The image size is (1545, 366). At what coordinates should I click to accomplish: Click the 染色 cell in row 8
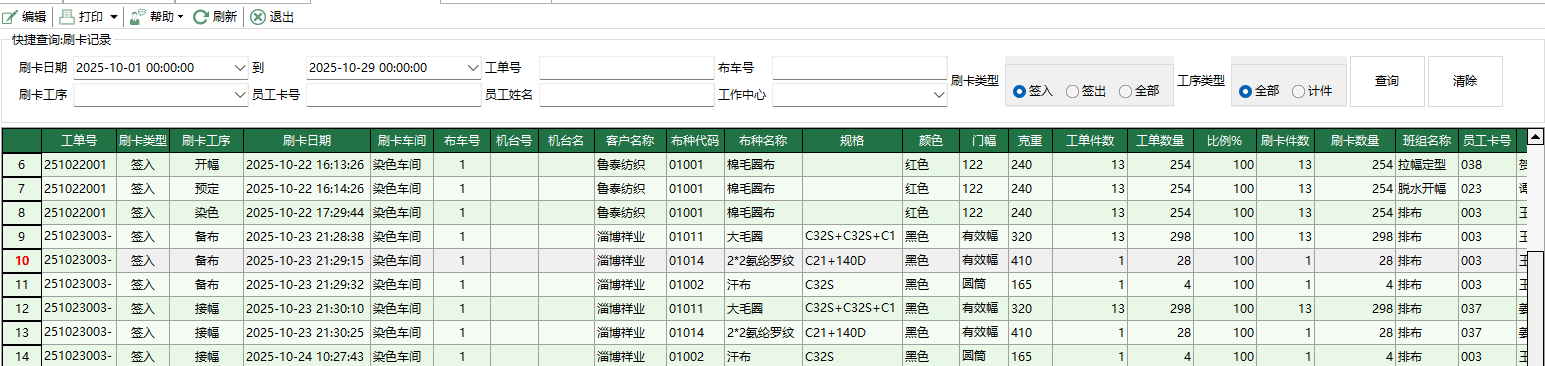[x=207, y=212]
